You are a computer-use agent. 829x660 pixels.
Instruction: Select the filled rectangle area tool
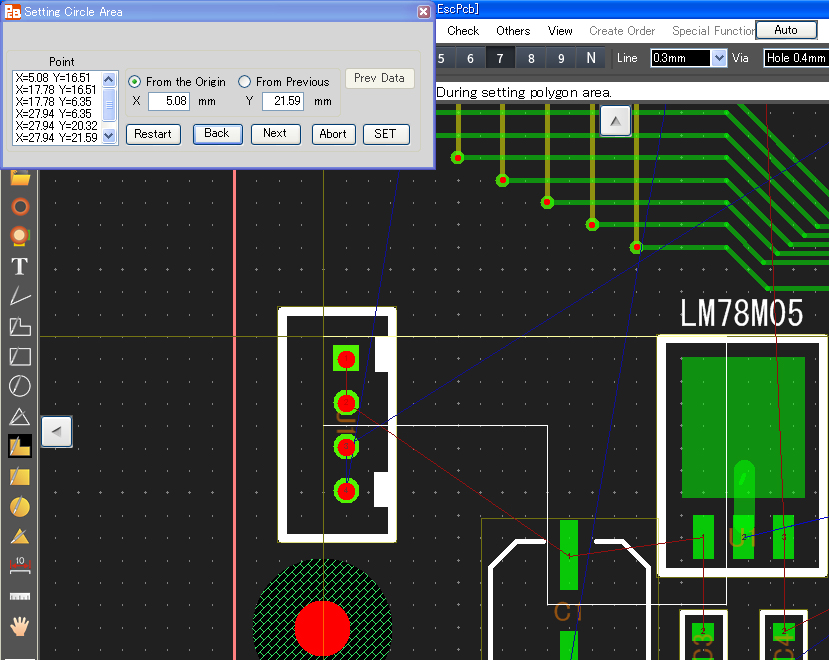(x=20, y=476)
